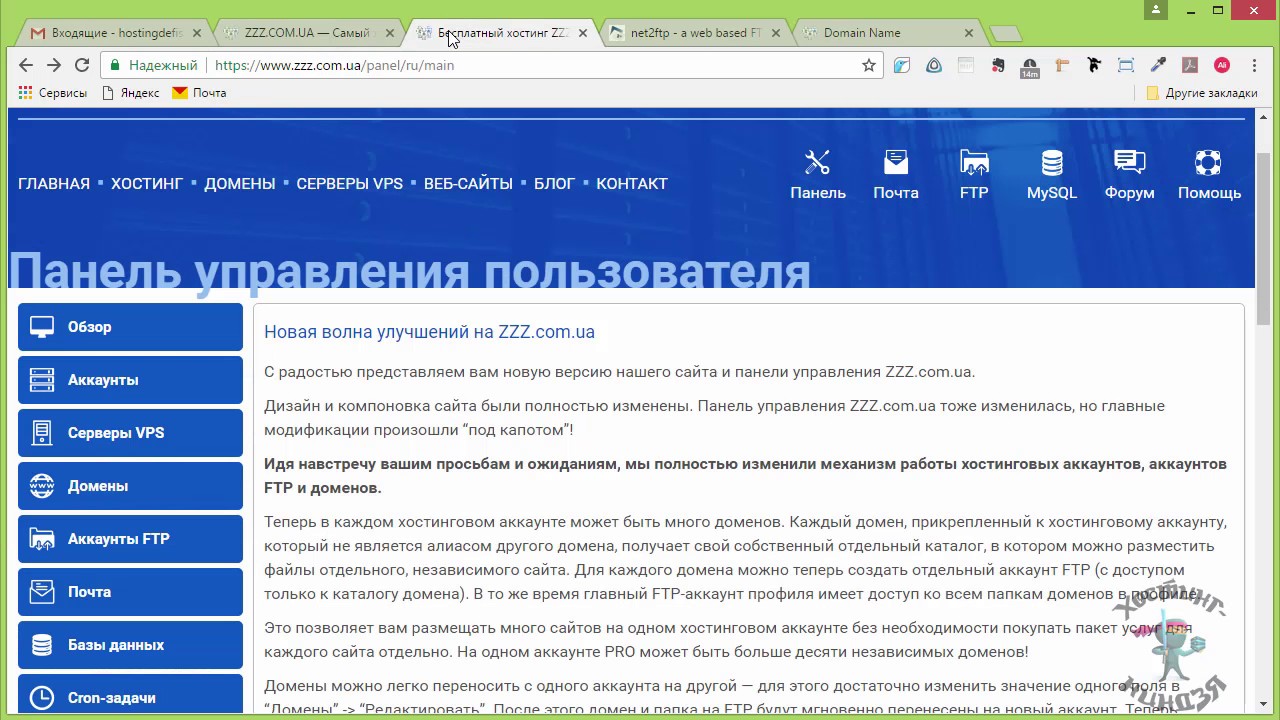1280x720 pixels.
Task: Open the Chrome three-dot menu
Action: click(1254, 65)
